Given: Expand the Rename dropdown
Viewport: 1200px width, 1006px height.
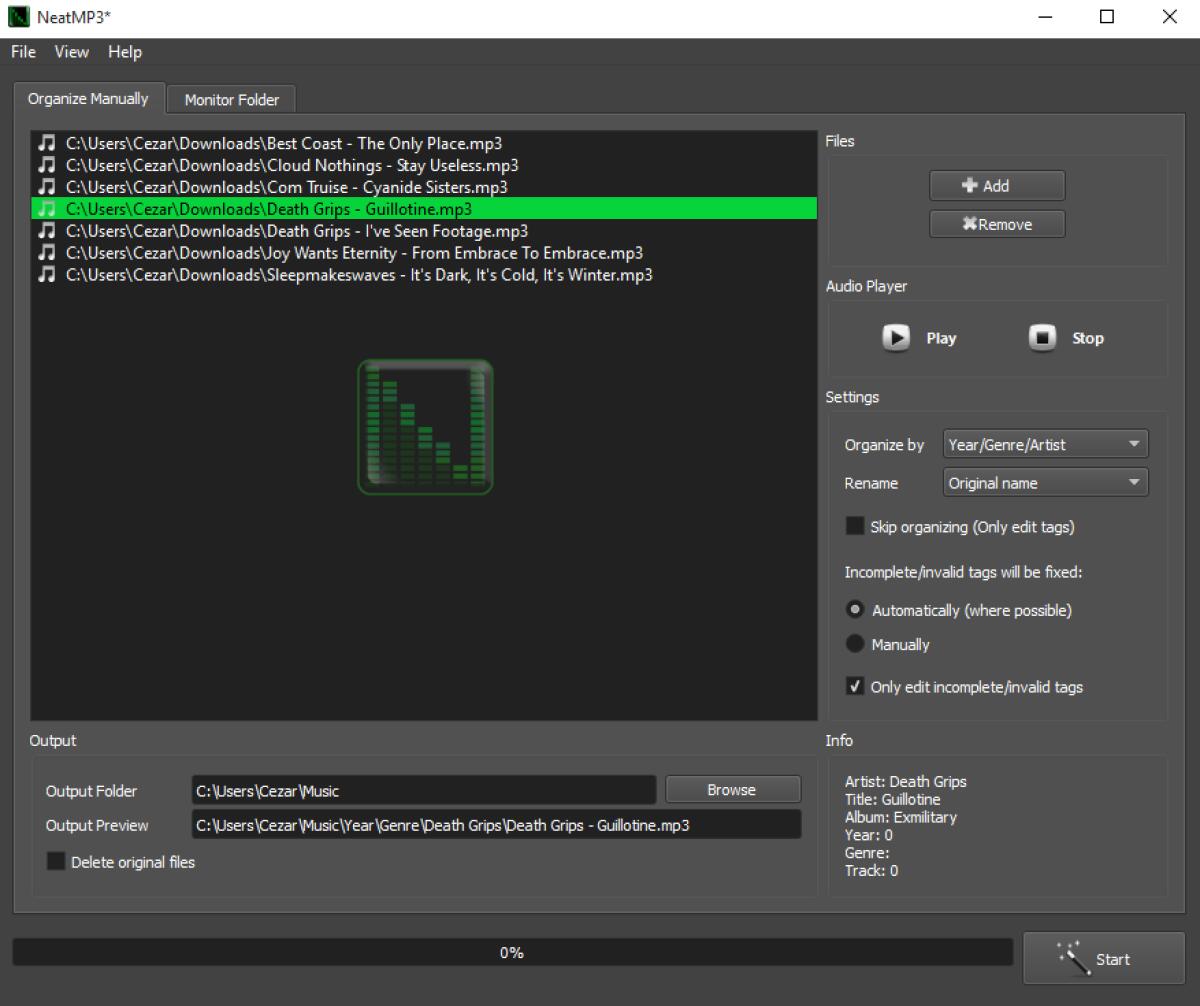Looking at the screenshot, I should (1045, 483).
